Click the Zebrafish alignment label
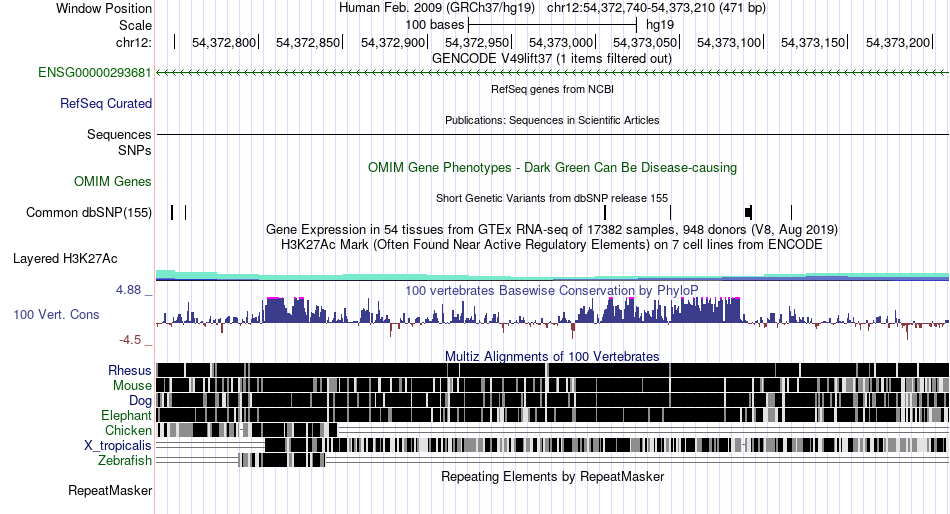The width and height of the screenshot is (950, 514). click(x=125, y=461)
